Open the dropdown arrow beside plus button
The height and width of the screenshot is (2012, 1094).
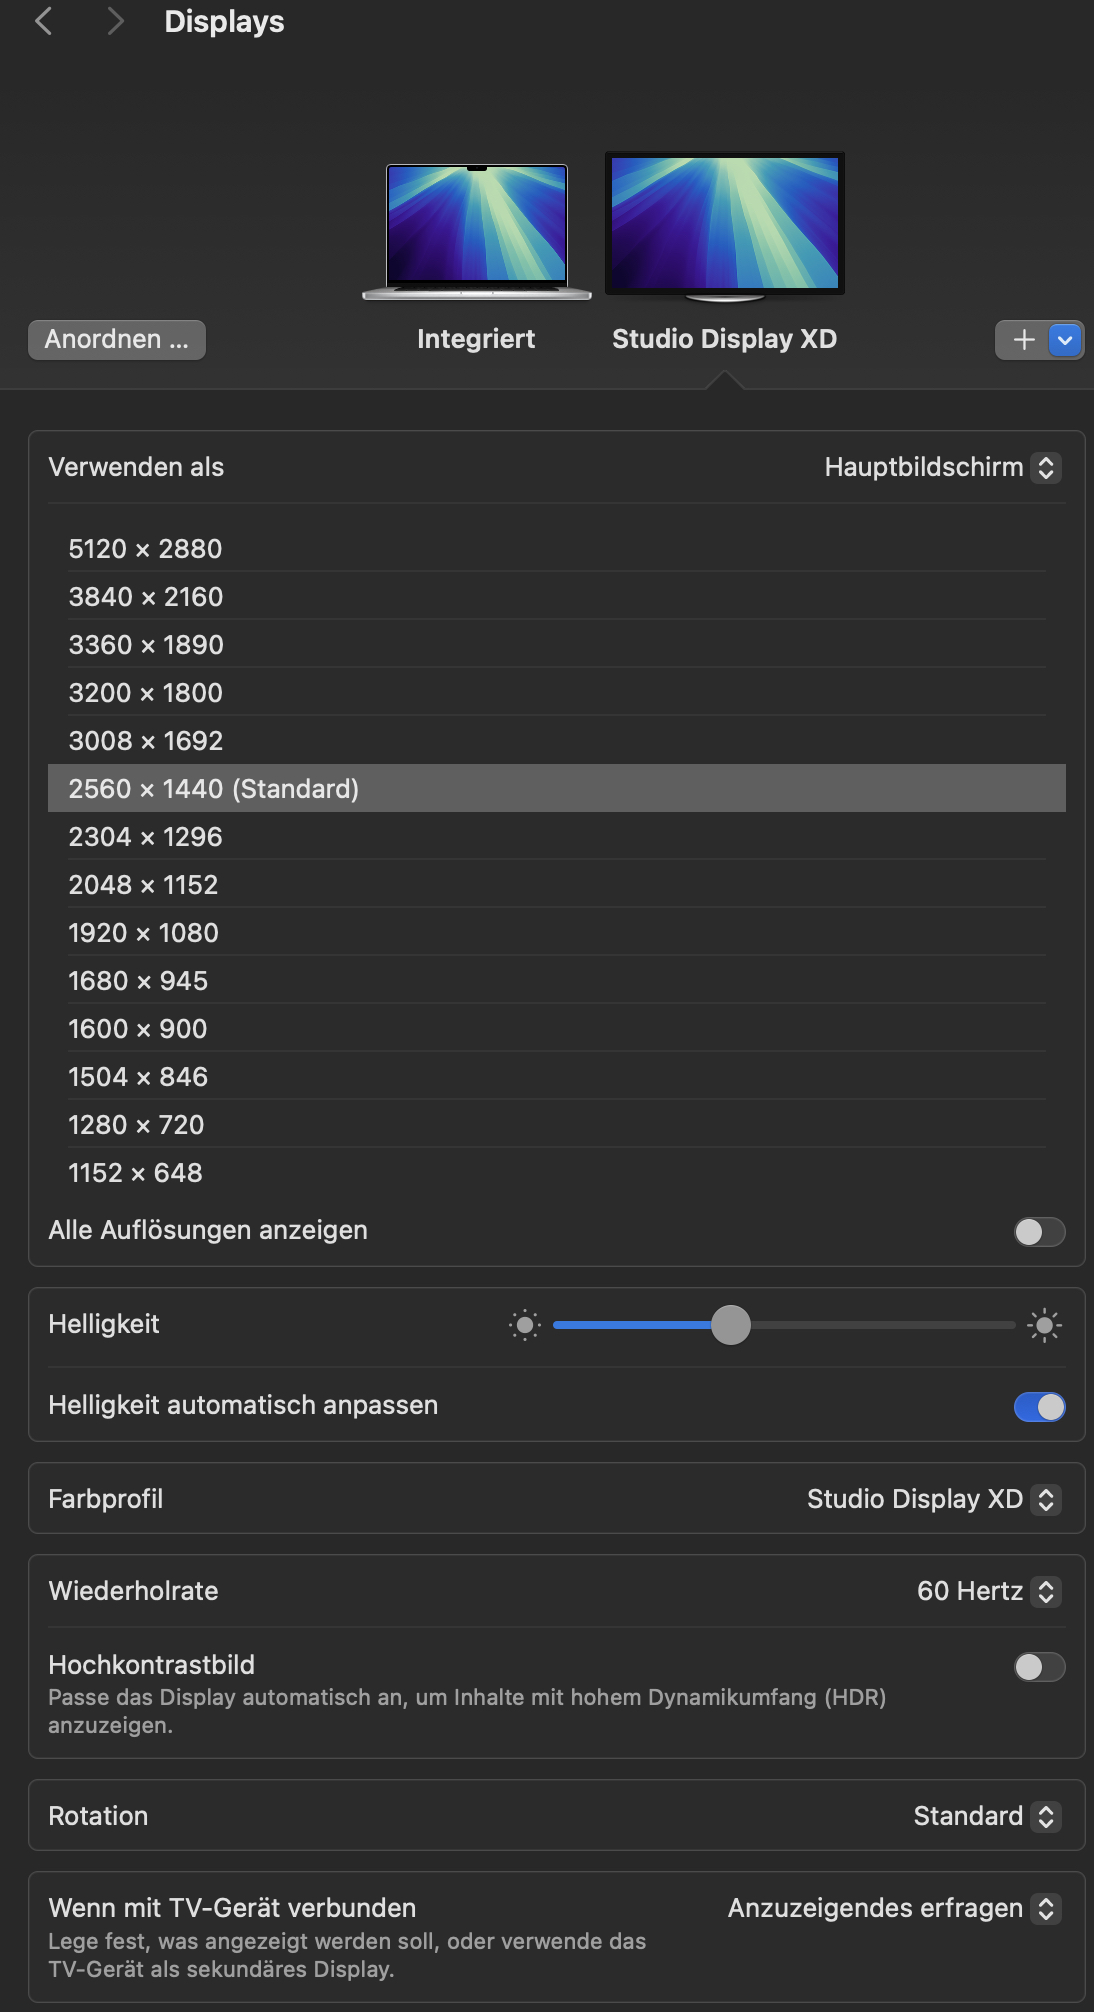pos(1065,340)
